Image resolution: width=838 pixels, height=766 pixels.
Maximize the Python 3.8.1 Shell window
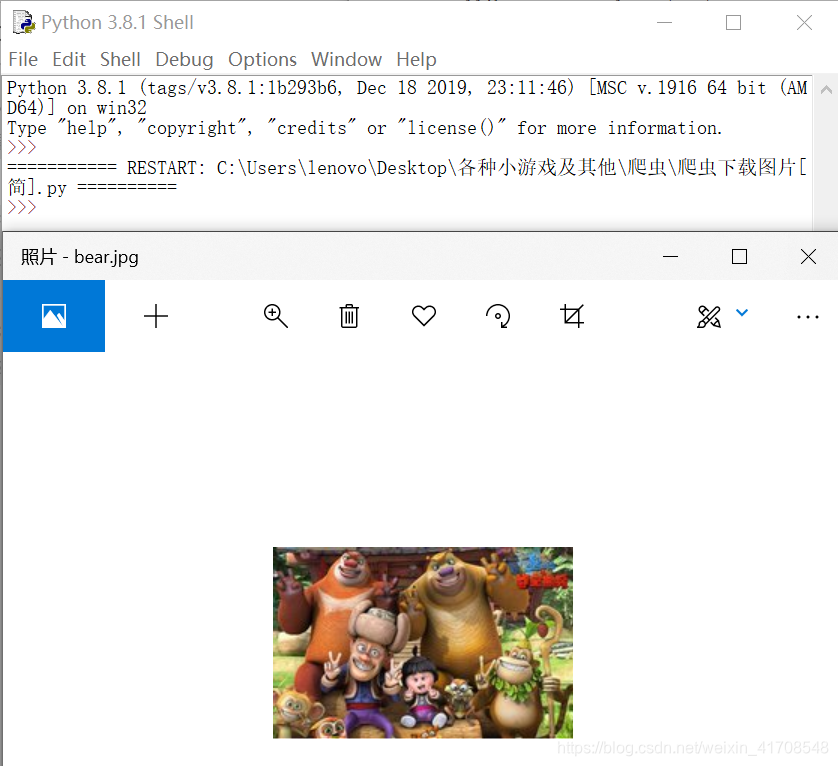(733, 22)
